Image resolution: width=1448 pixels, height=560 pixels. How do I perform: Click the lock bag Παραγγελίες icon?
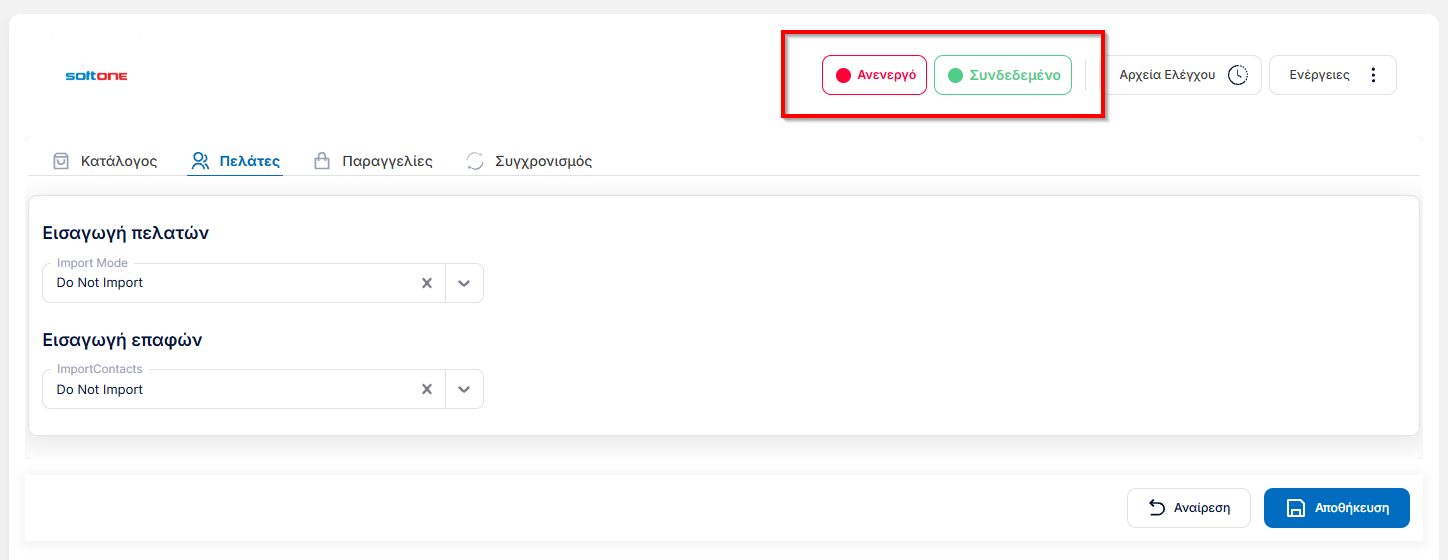pos(322,161)
